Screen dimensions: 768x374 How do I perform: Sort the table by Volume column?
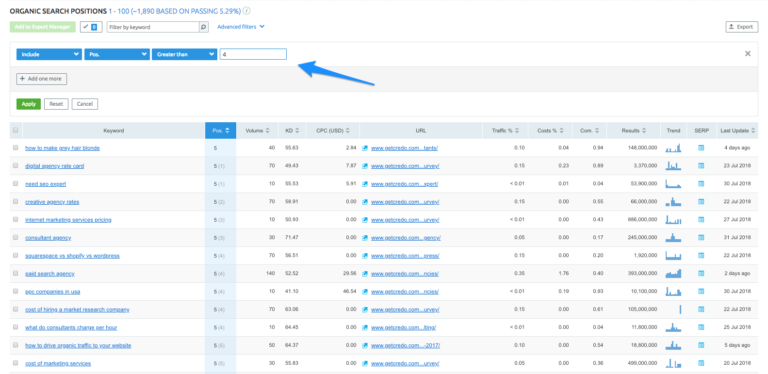tap(257, 131)
